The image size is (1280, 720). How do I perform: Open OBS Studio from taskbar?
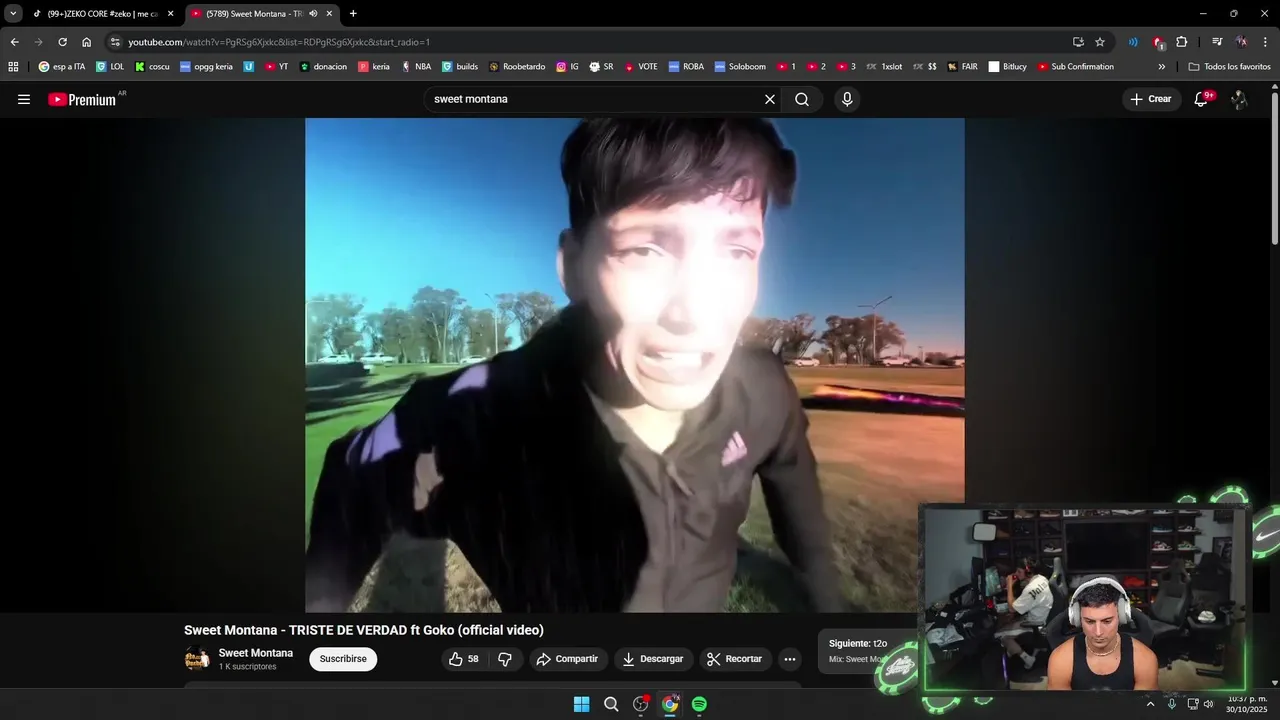point(641,704)
